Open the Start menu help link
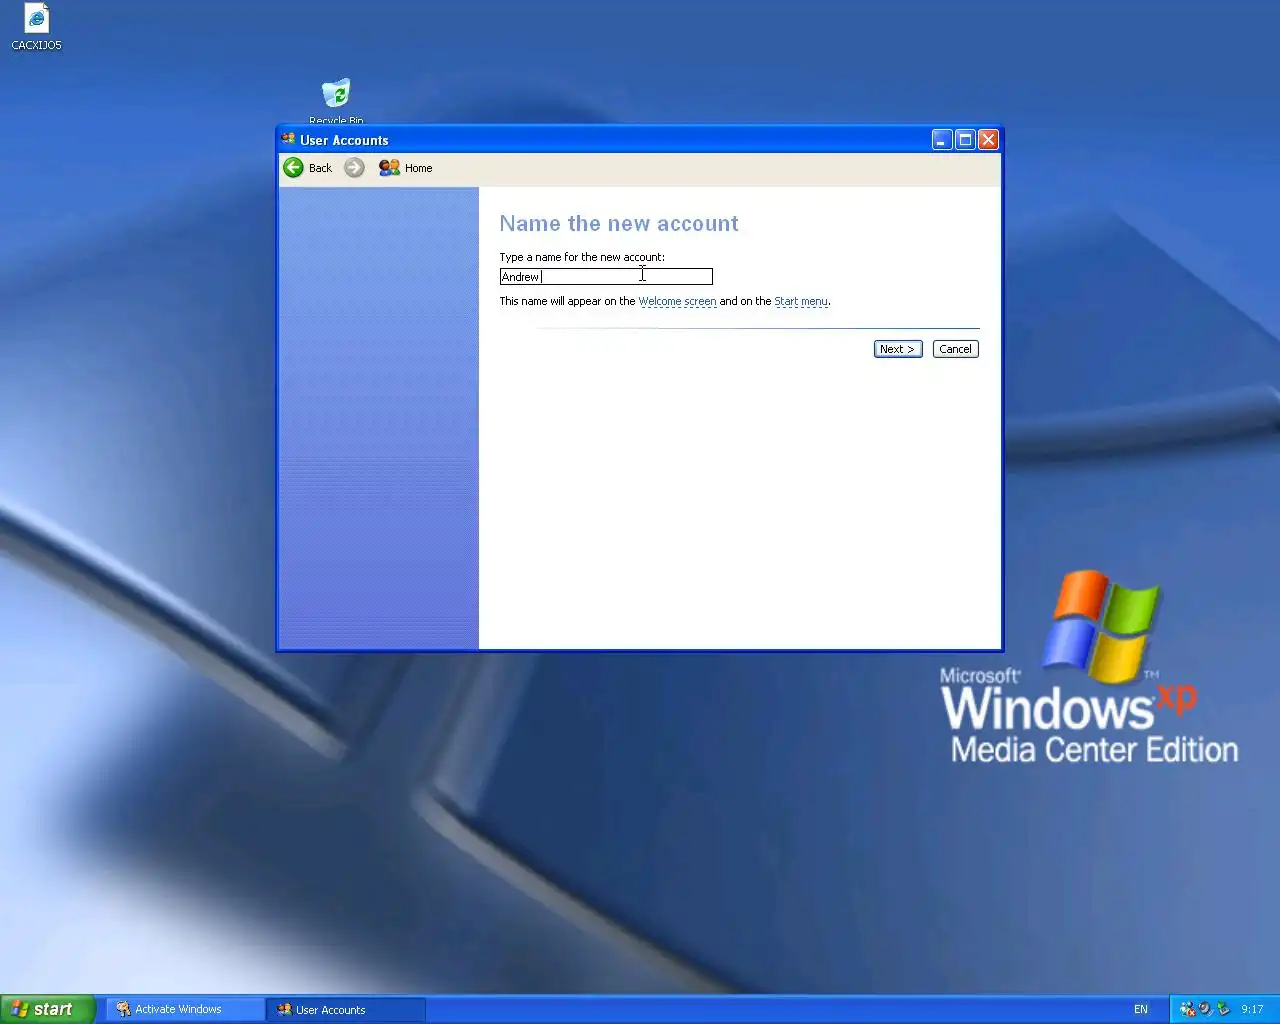This screenshot has width=1280, height=1024. pyautogui.click(x=801, y=301)
